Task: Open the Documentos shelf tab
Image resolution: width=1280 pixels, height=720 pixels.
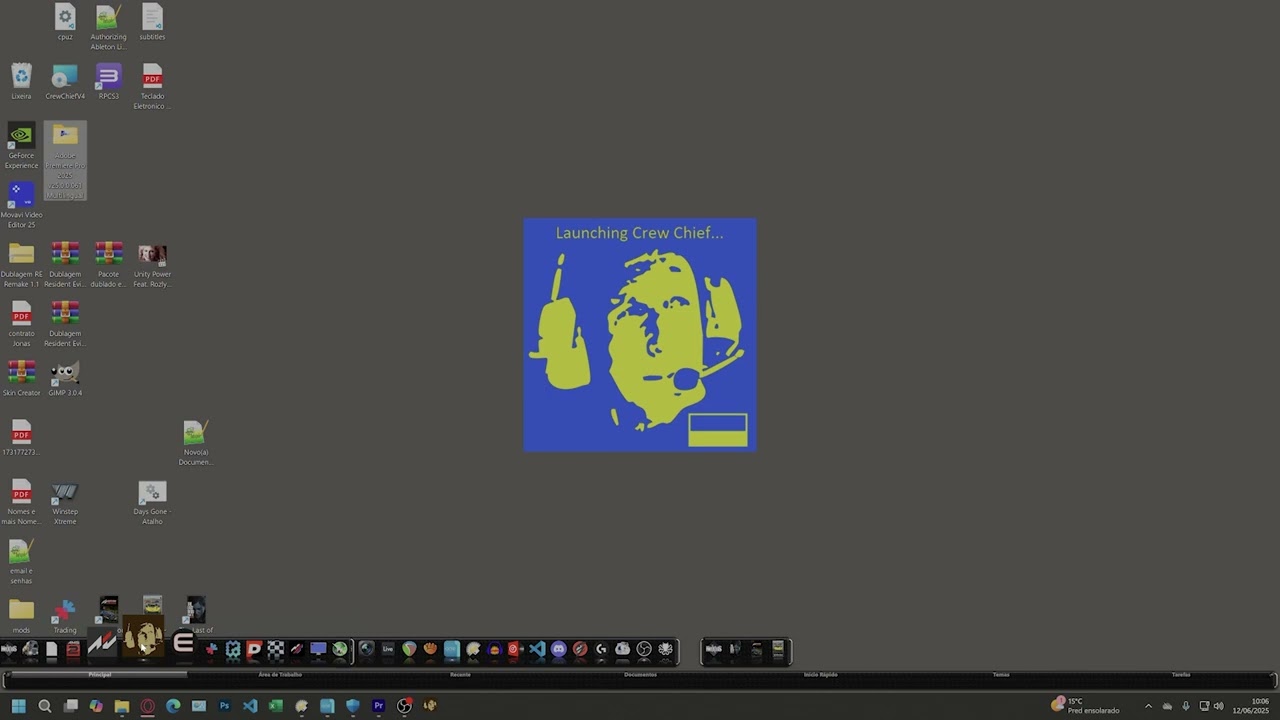Action: pos(640,675)
